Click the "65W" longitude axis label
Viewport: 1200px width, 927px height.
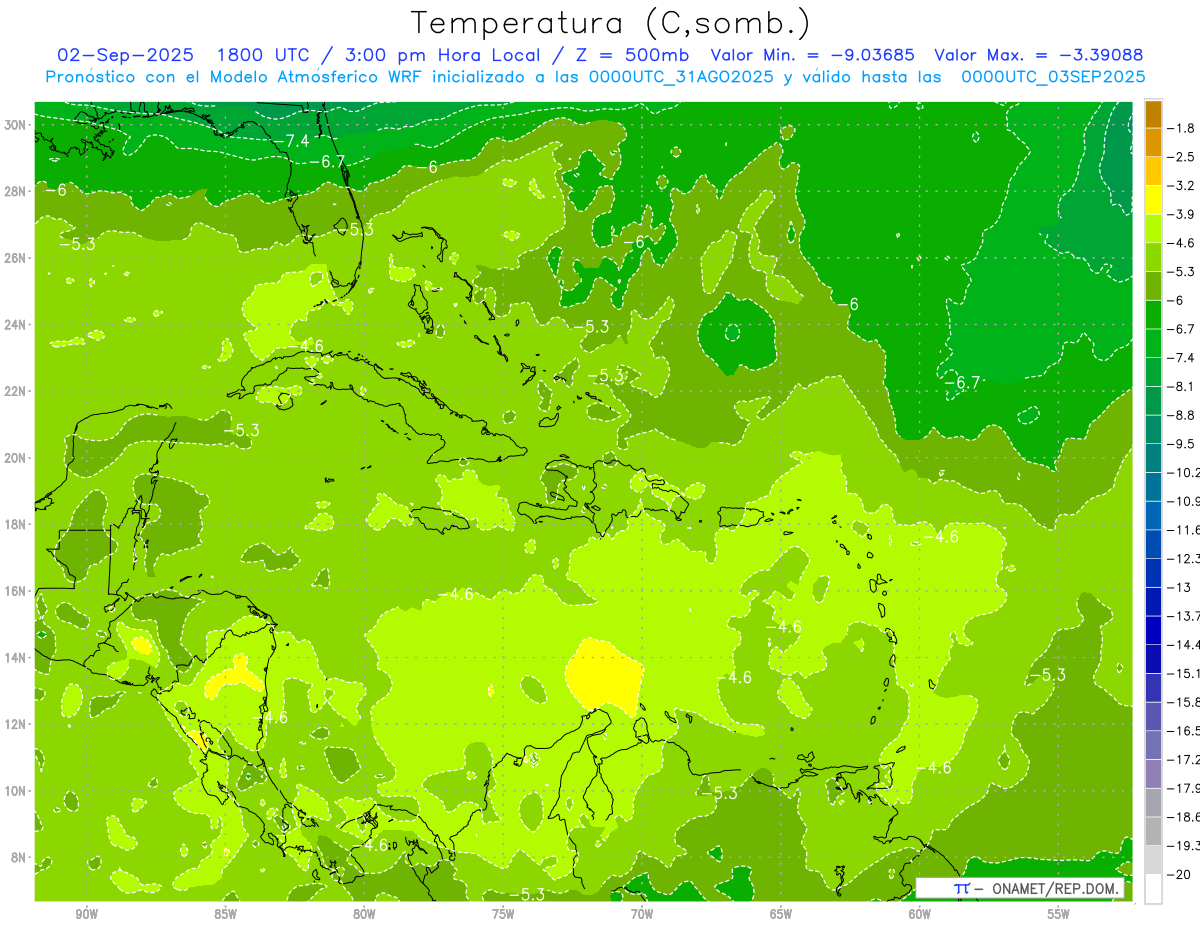(x=781, y=914)
